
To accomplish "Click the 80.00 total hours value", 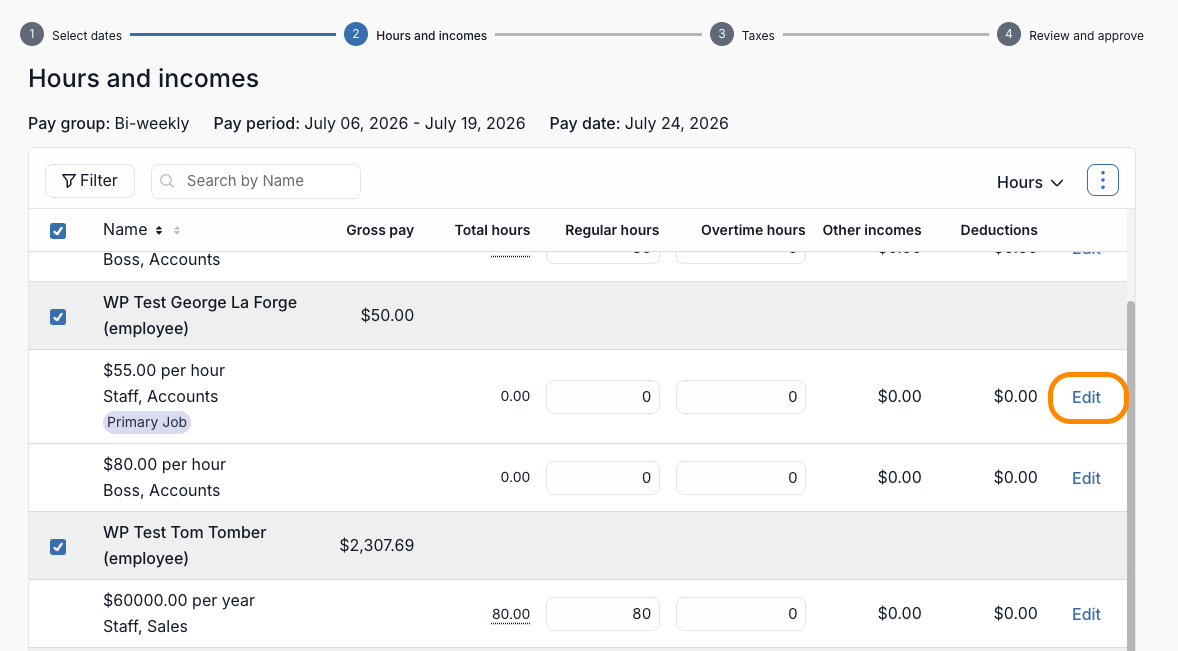I will (x=511, y=614).
